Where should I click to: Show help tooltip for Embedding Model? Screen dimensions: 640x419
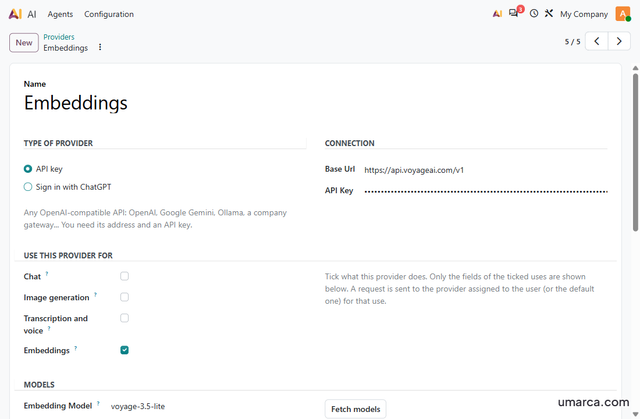(x=98, y=403)
